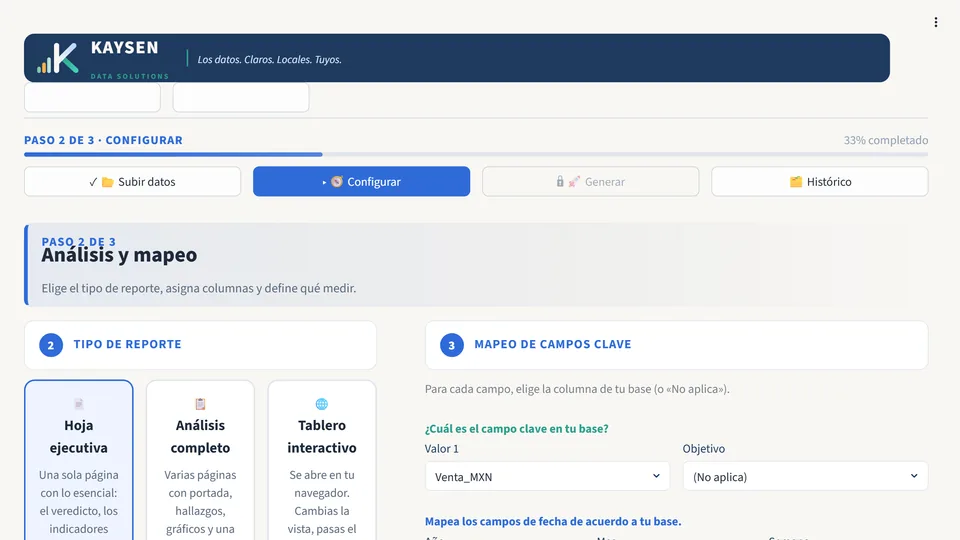Choose the Hoja ejecutiva report type
Image resolution: width=960 pixels, height=540 pixels.
(78, 460)
